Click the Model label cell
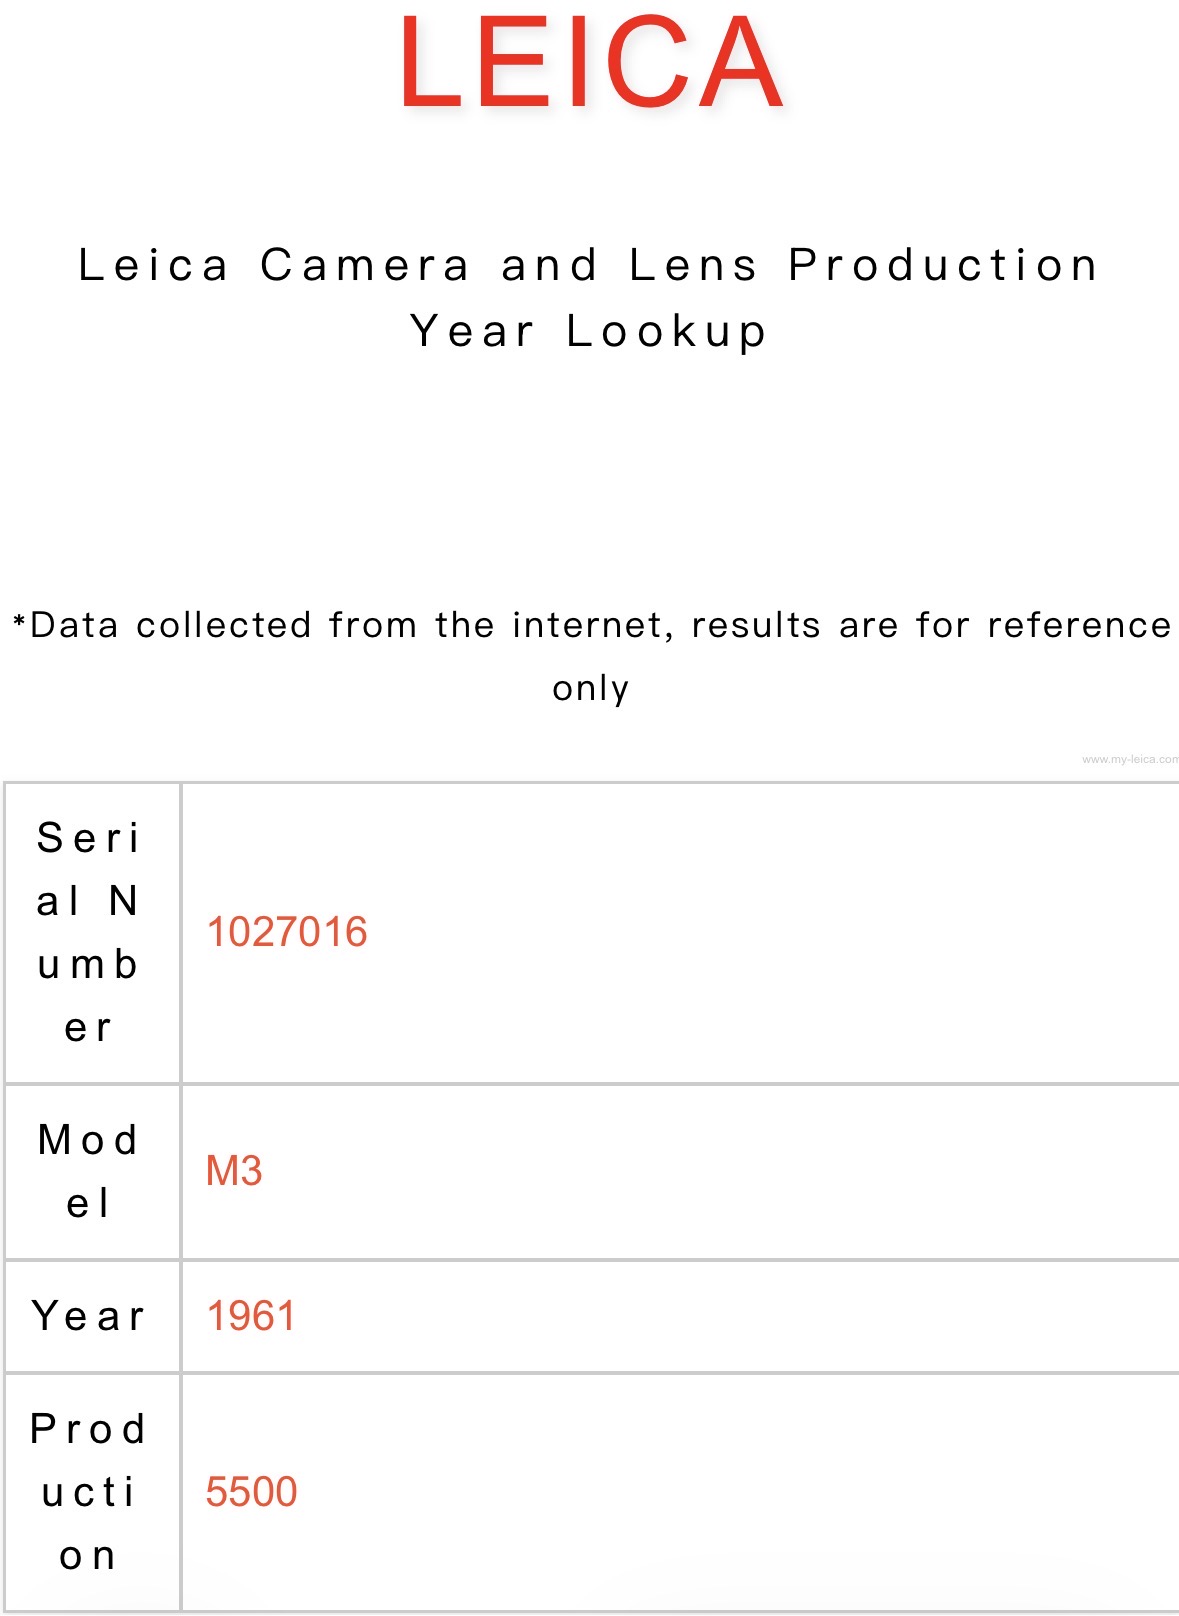Image resolution: width=1179 pixels, height=1616 pixels. coord(90,1171)
